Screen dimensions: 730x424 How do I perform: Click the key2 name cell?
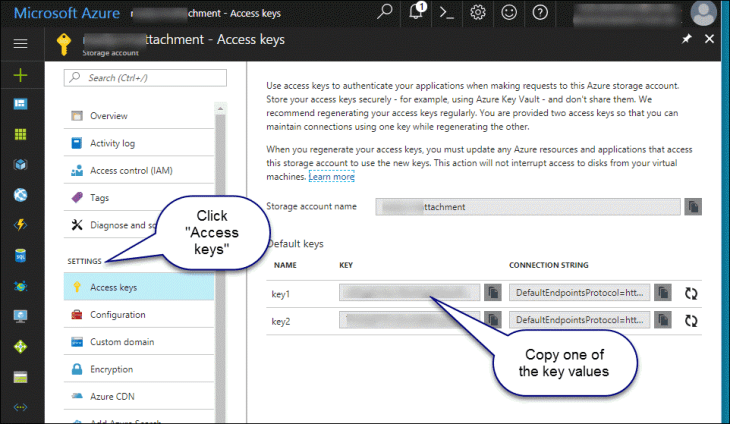[x=281, y=322]
